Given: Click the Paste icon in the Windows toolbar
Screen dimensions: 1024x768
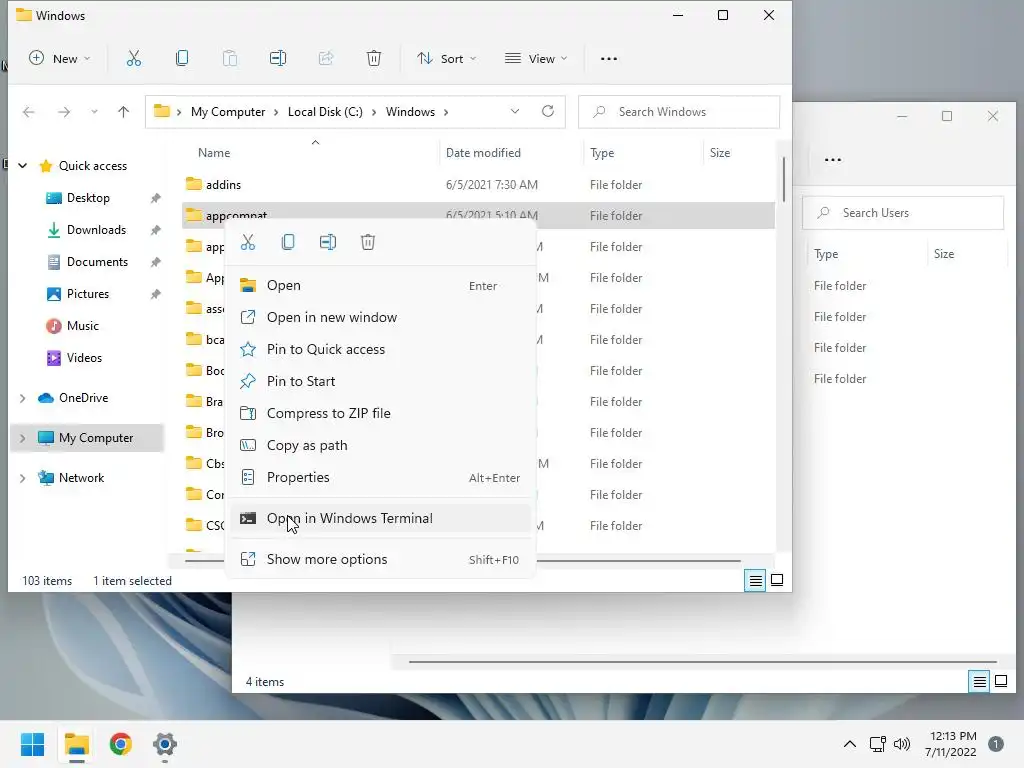Looking at the screenshot, I should pos(230,59).
